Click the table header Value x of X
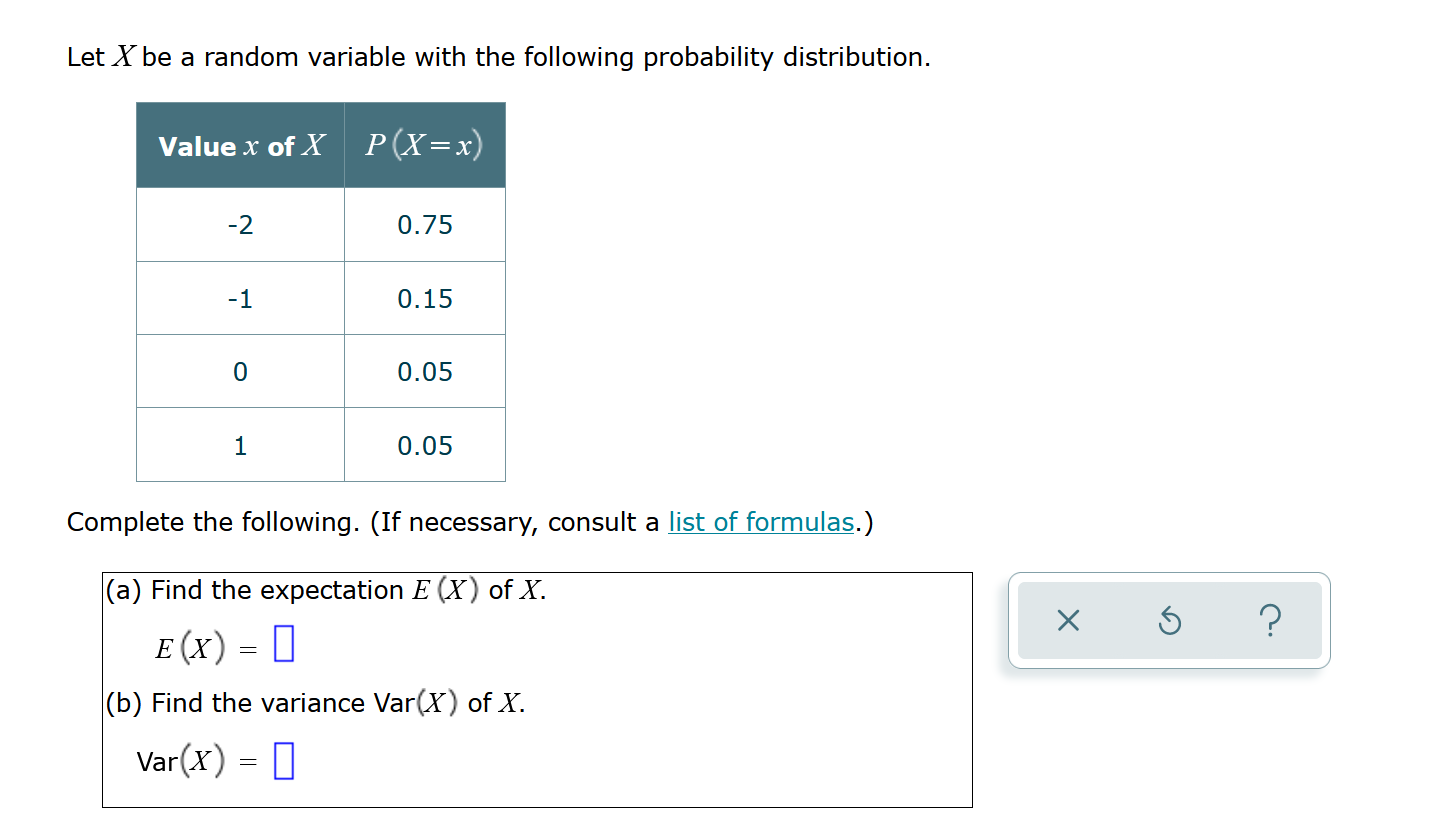This screenshot has width=1447, height=827. coord(239,145)
